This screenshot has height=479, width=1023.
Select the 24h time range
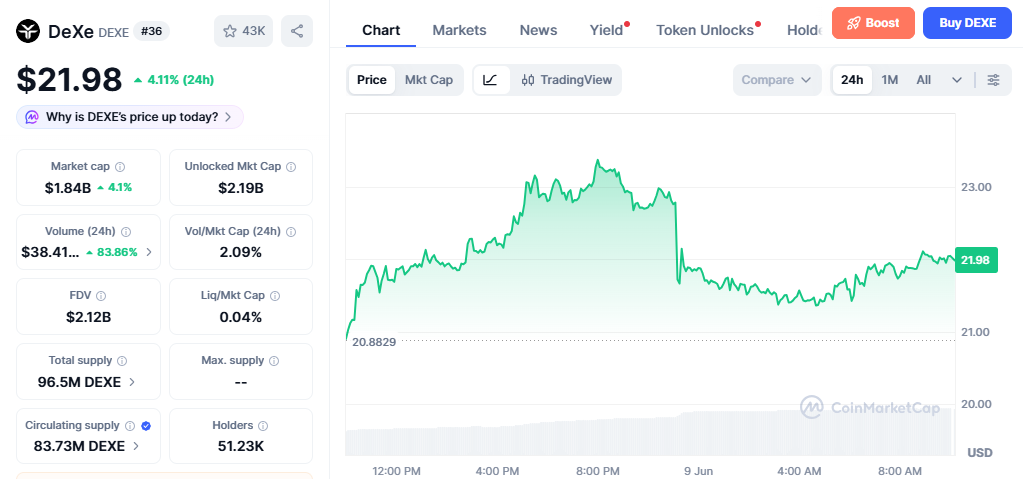[852, 80]
